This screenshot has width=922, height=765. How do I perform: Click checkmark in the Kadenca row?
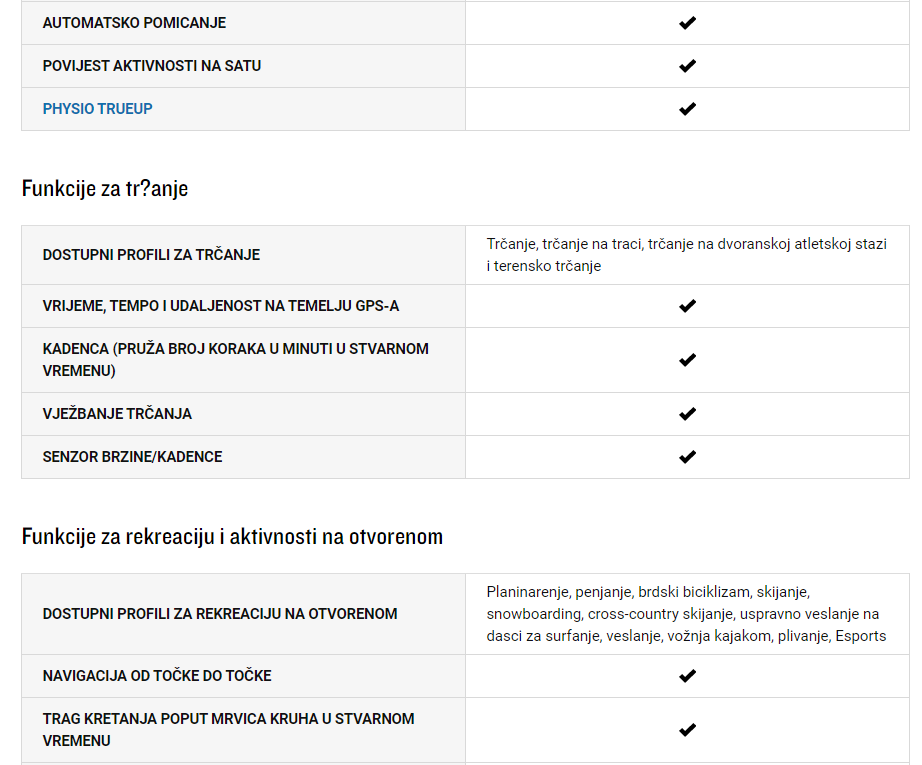(x=687, y=360)
